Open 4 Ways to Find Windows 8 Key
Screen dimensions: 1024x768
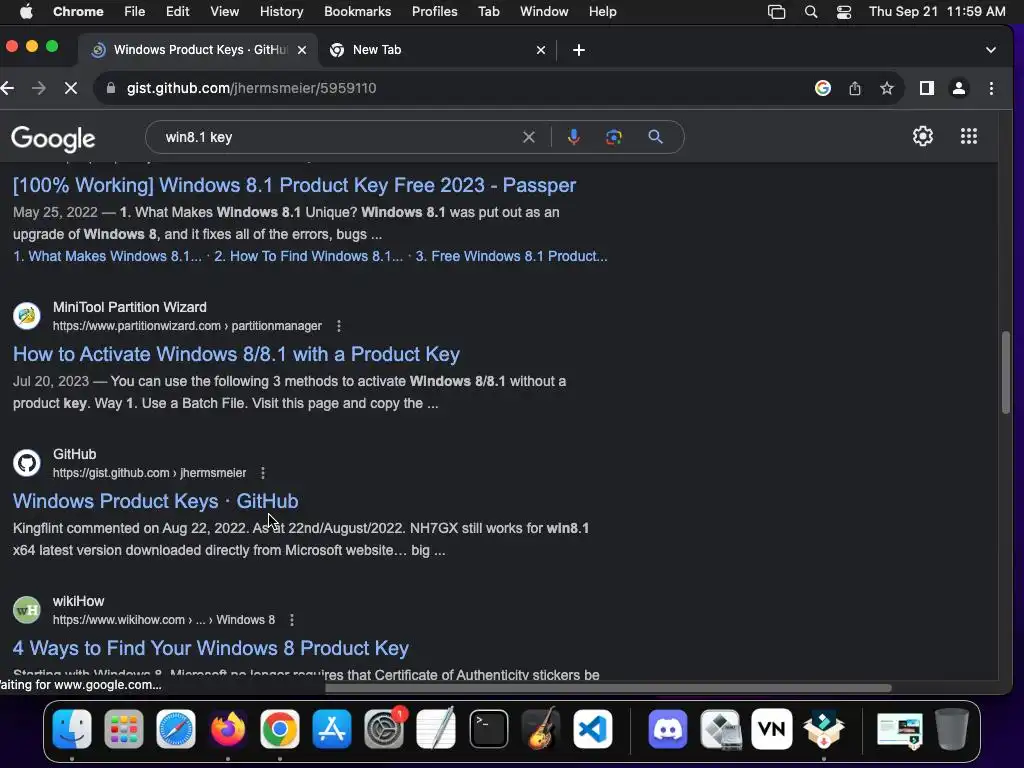point(211,648)
